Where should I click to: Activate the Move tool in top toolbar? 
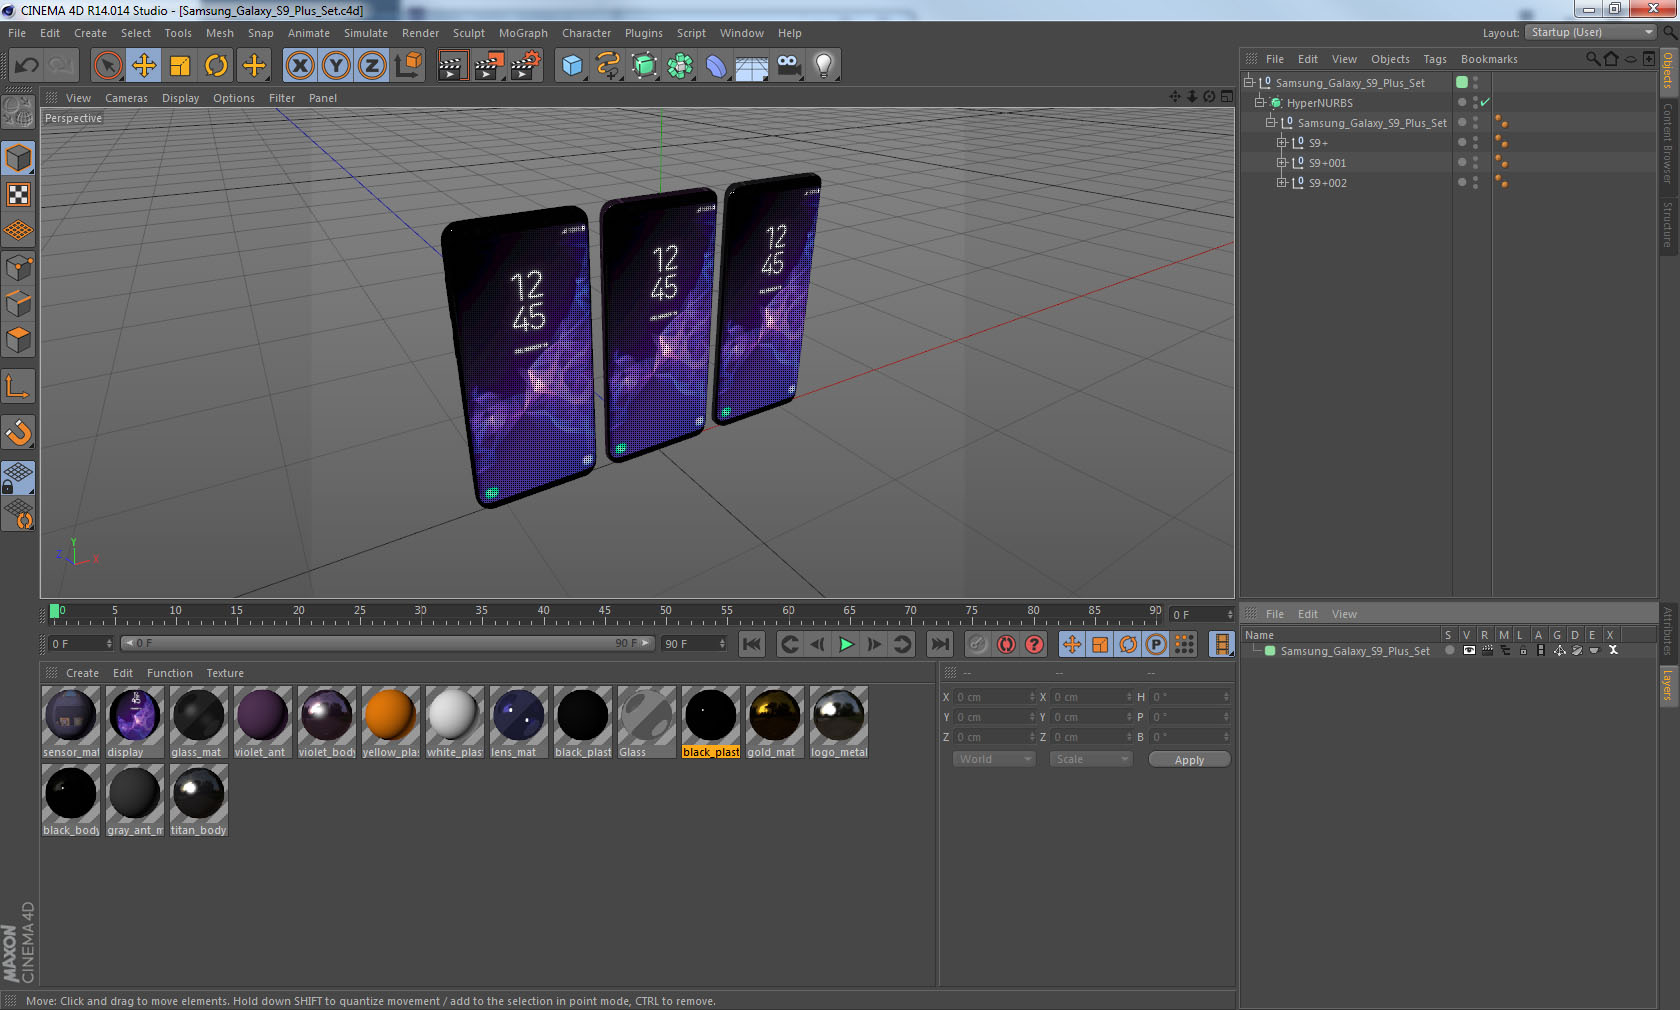pyautogui.click(x=144, y=66)
